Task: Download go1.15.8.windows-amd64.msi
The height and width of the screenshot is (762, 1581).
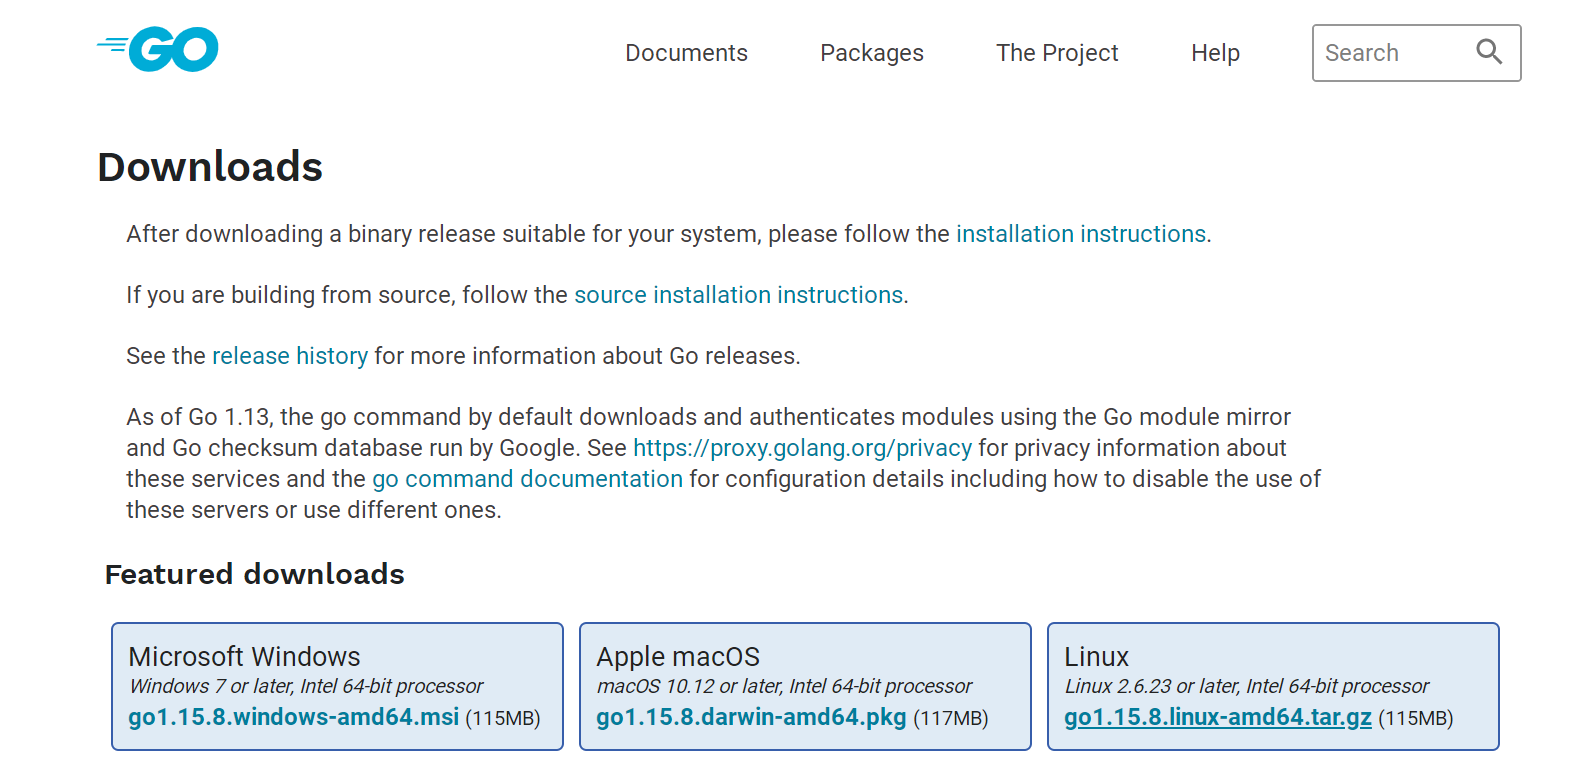Action: 294,717
